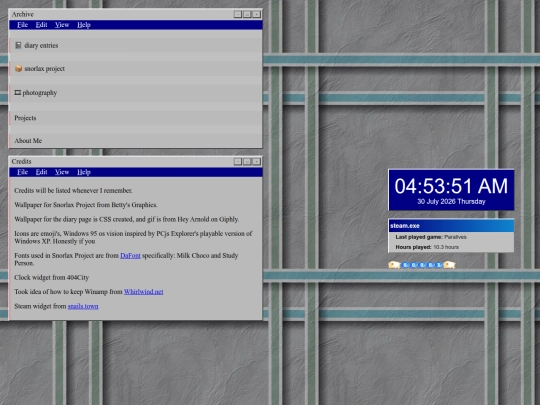Follow the snails.town link

pyautogui.click(x=83, y=306)
